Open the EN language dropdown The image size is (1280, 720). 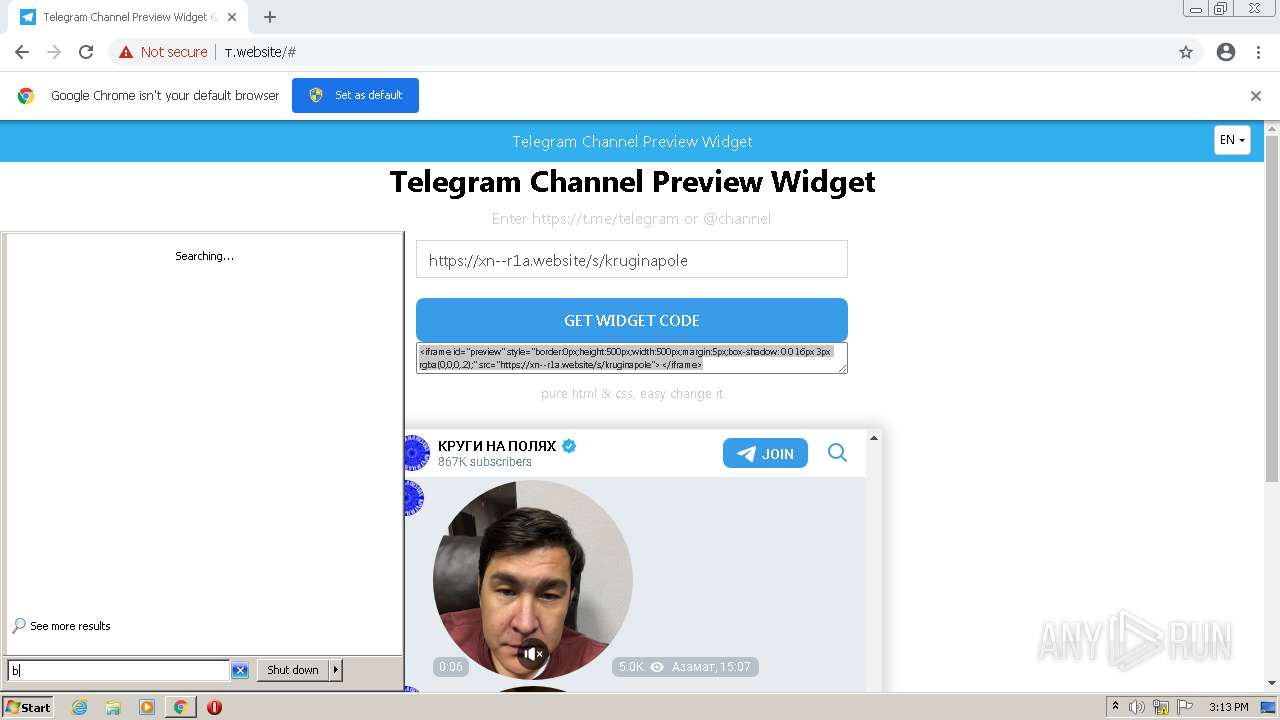coord(1232,140)
